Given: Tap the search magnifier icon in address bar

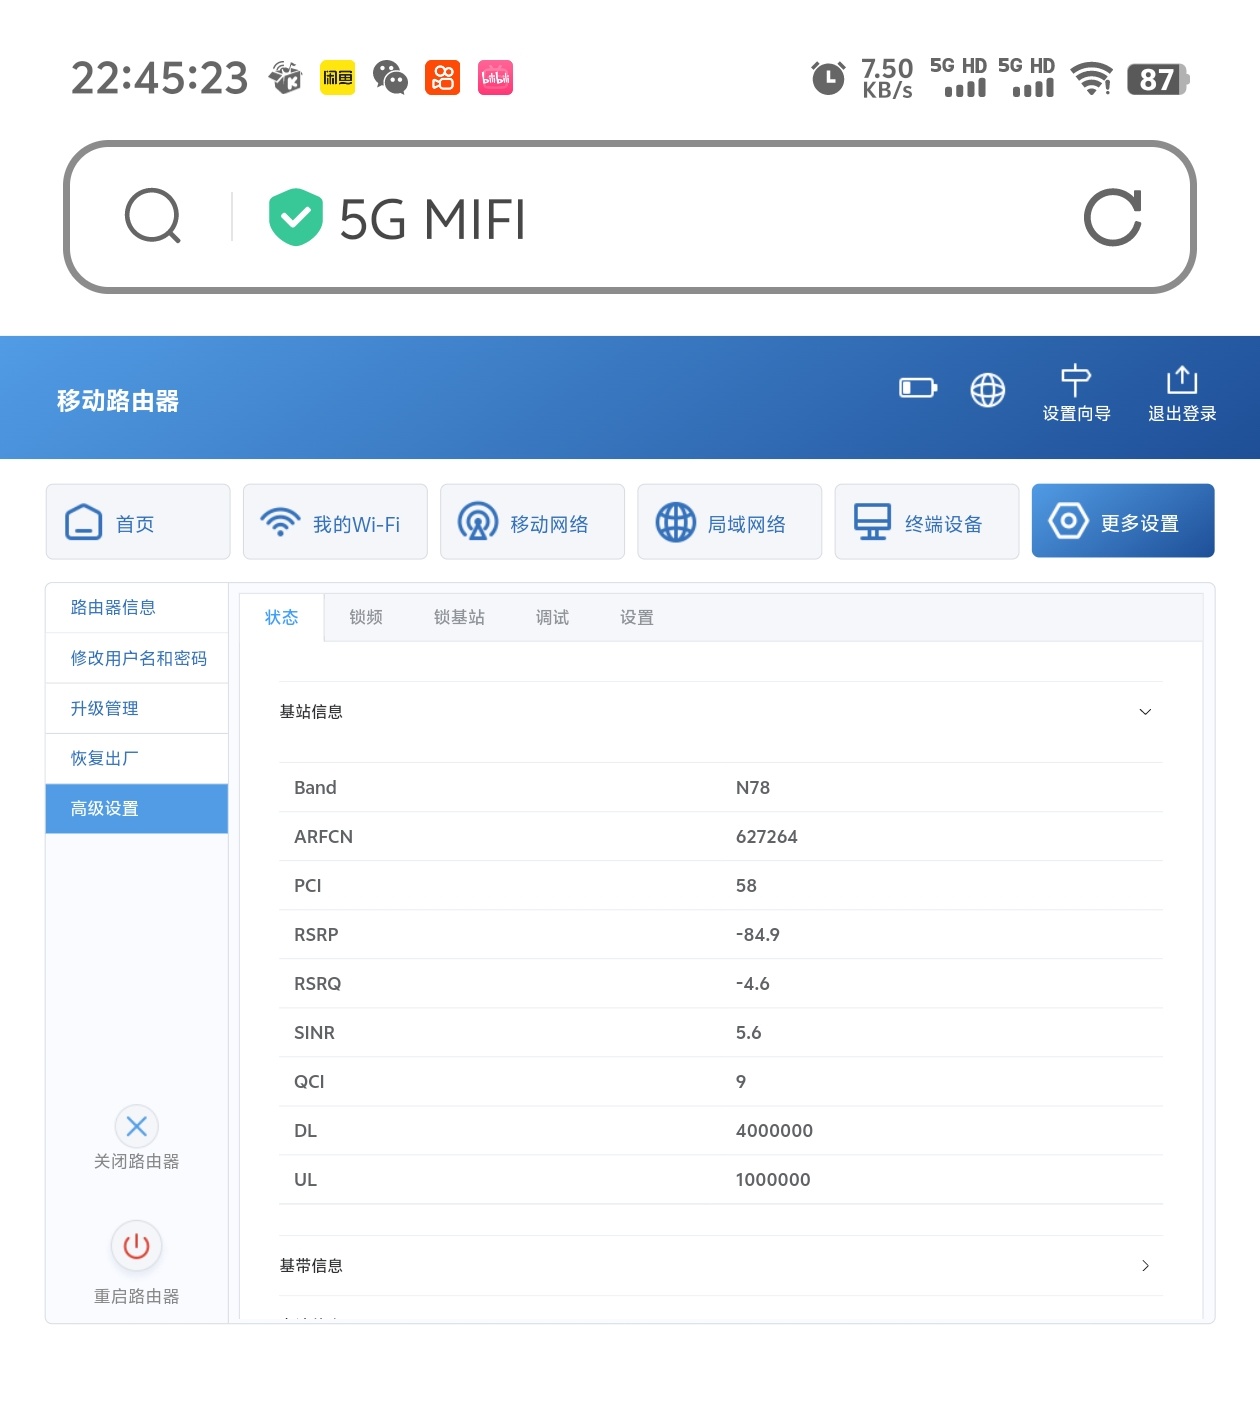Looking at the screenshot, I should pyautogui.click(x=153, y=216).
